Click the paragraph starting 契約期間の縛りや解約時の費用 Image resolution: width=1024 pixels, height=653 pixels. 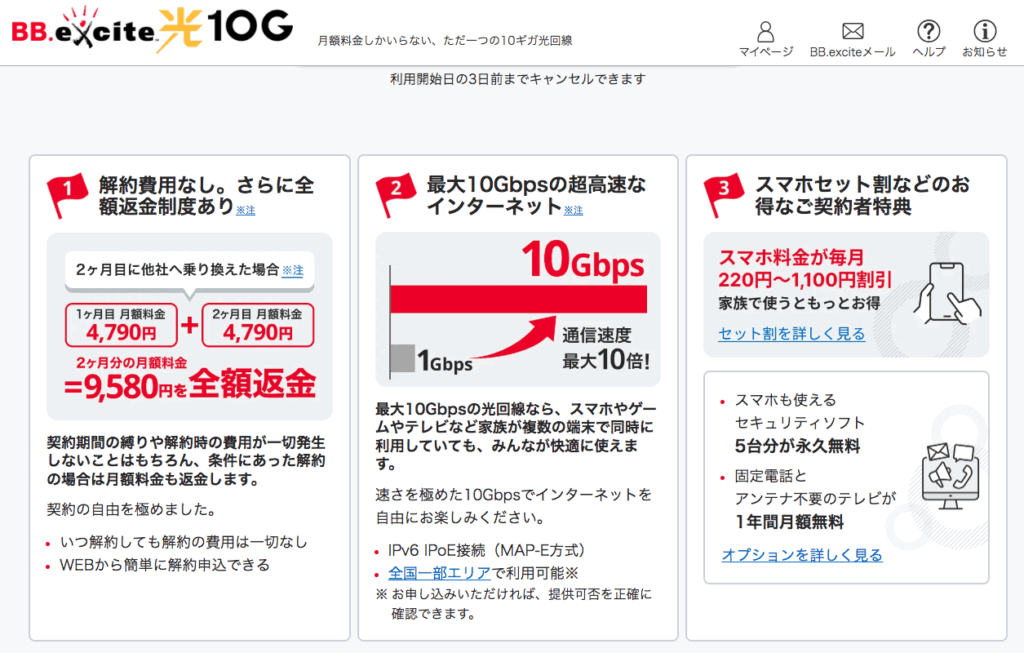186,461
